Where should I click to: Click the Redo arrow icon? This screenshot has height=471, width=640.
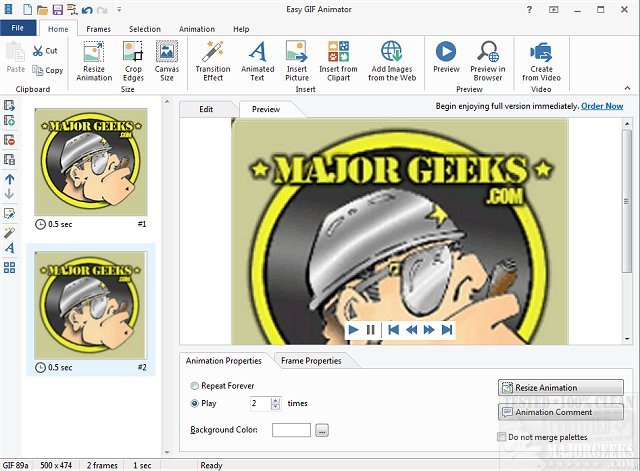(102, 9)
